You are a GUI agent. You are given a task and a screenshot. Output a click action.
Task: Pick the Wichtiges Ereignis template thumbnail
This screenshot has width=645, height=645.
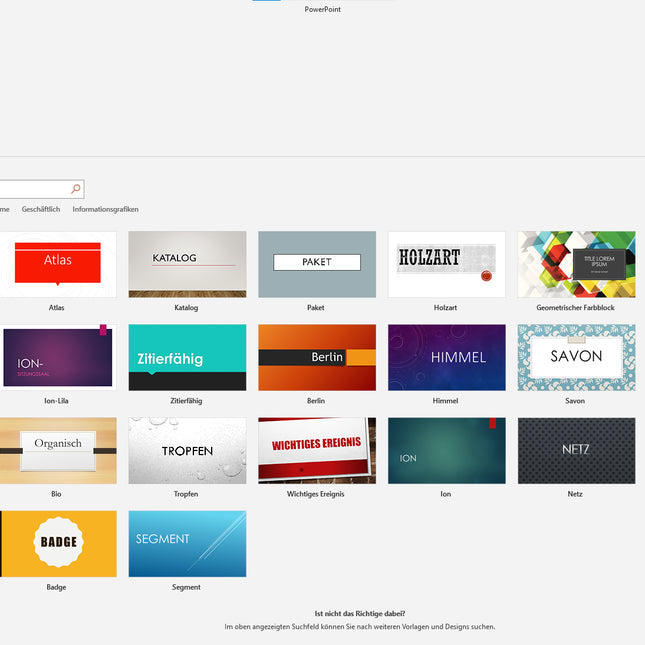(x=317, y=451)
